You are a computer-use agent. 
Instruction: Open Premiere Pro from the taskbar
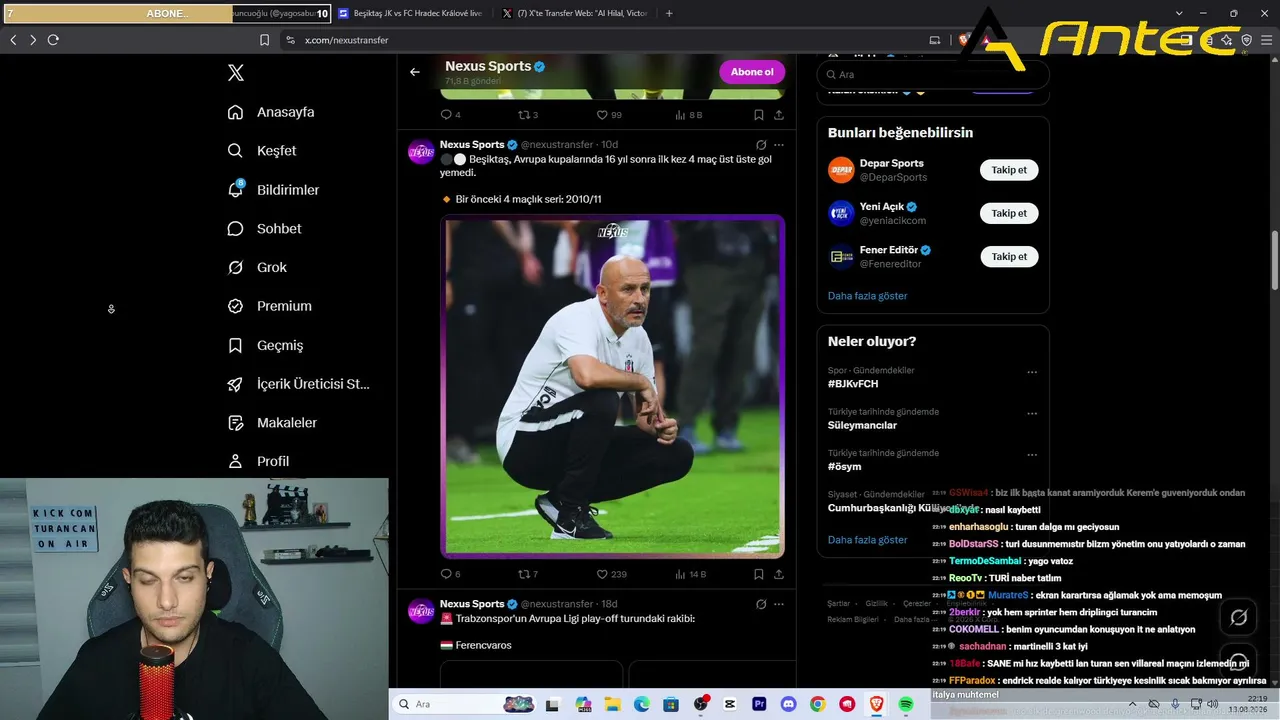759,704
